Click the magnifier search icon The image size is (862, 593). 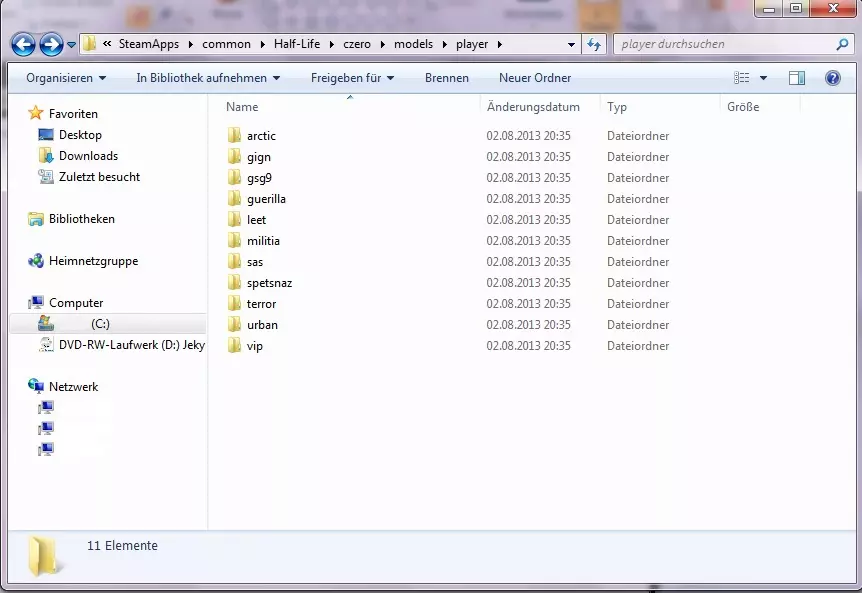(x=842, y=44)
